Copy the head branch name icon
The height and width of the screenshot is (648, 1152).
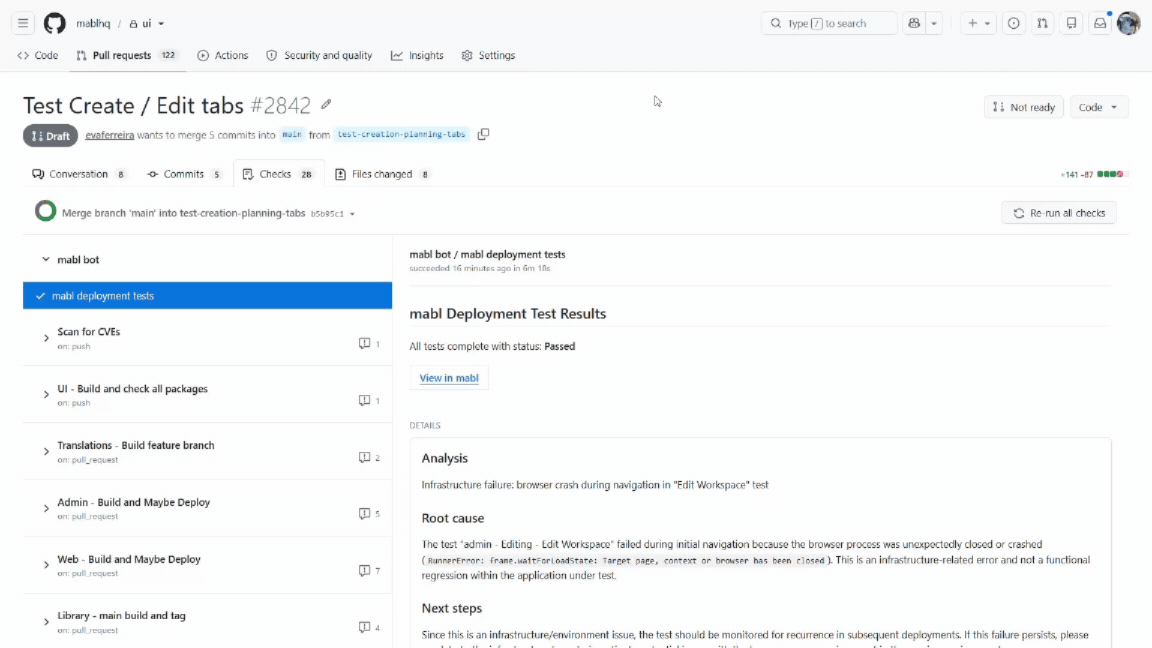[x=483, y=134]
